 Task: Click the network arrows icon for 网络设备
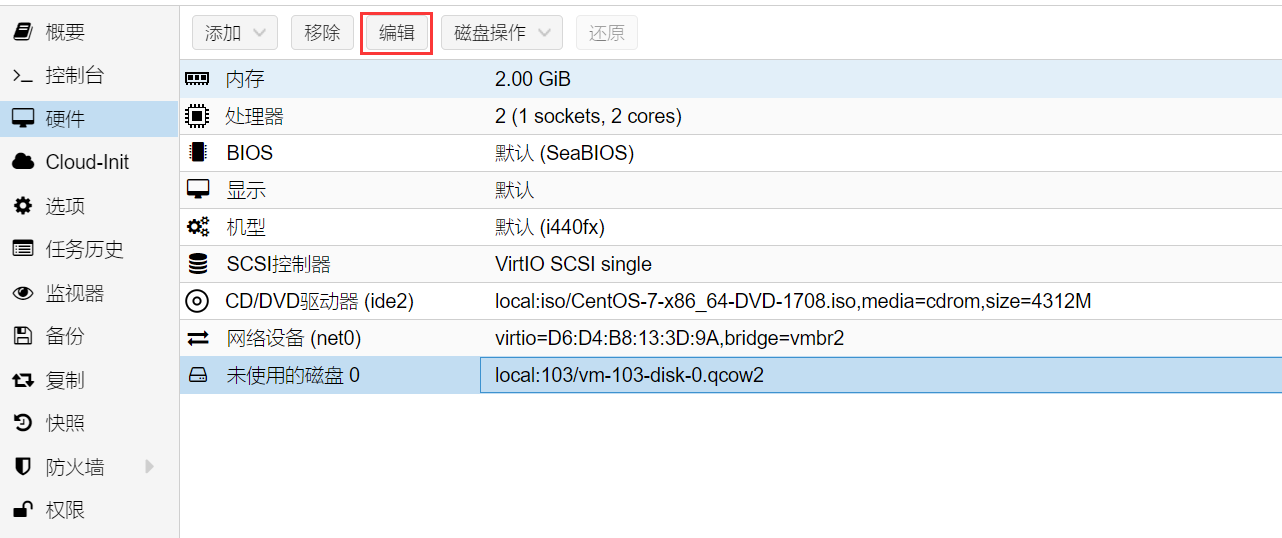pos(198,339)
